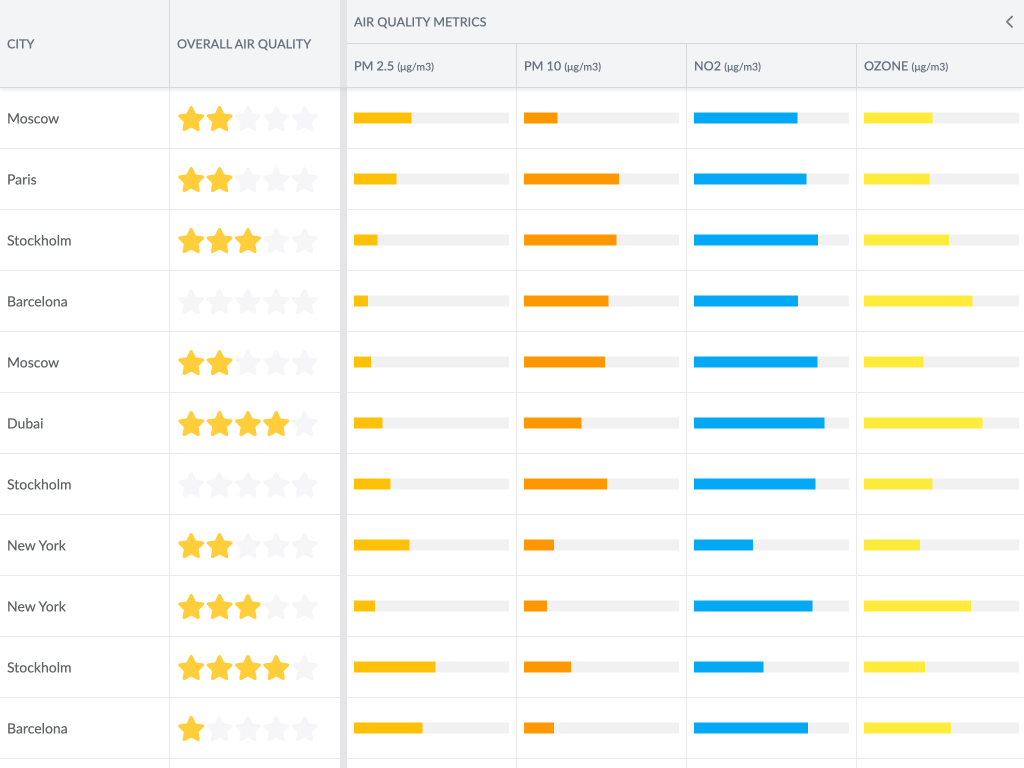Click the Dubai NO2 blue bar
The image size is (1024, 768).
pos(759,423)
